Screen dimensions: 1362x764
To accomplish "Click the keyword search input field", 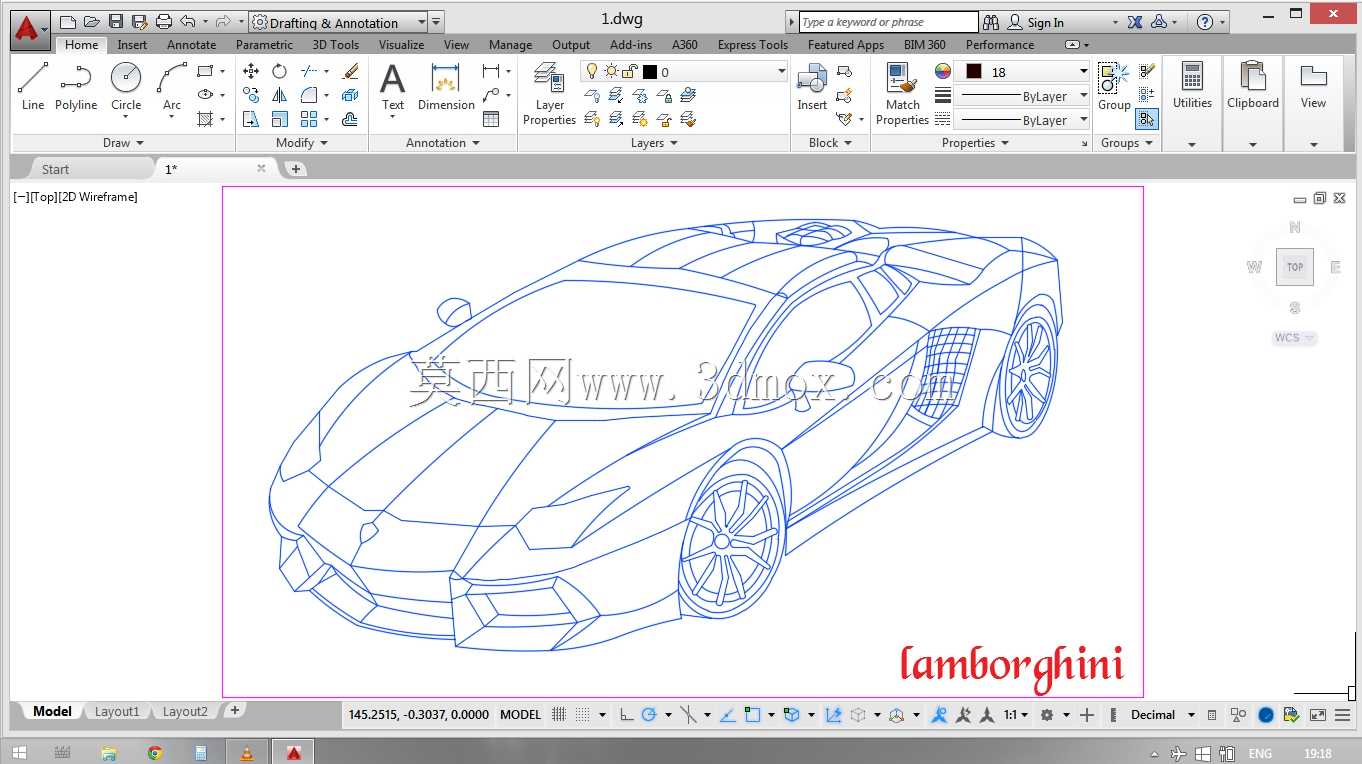I will coord(888,22).
